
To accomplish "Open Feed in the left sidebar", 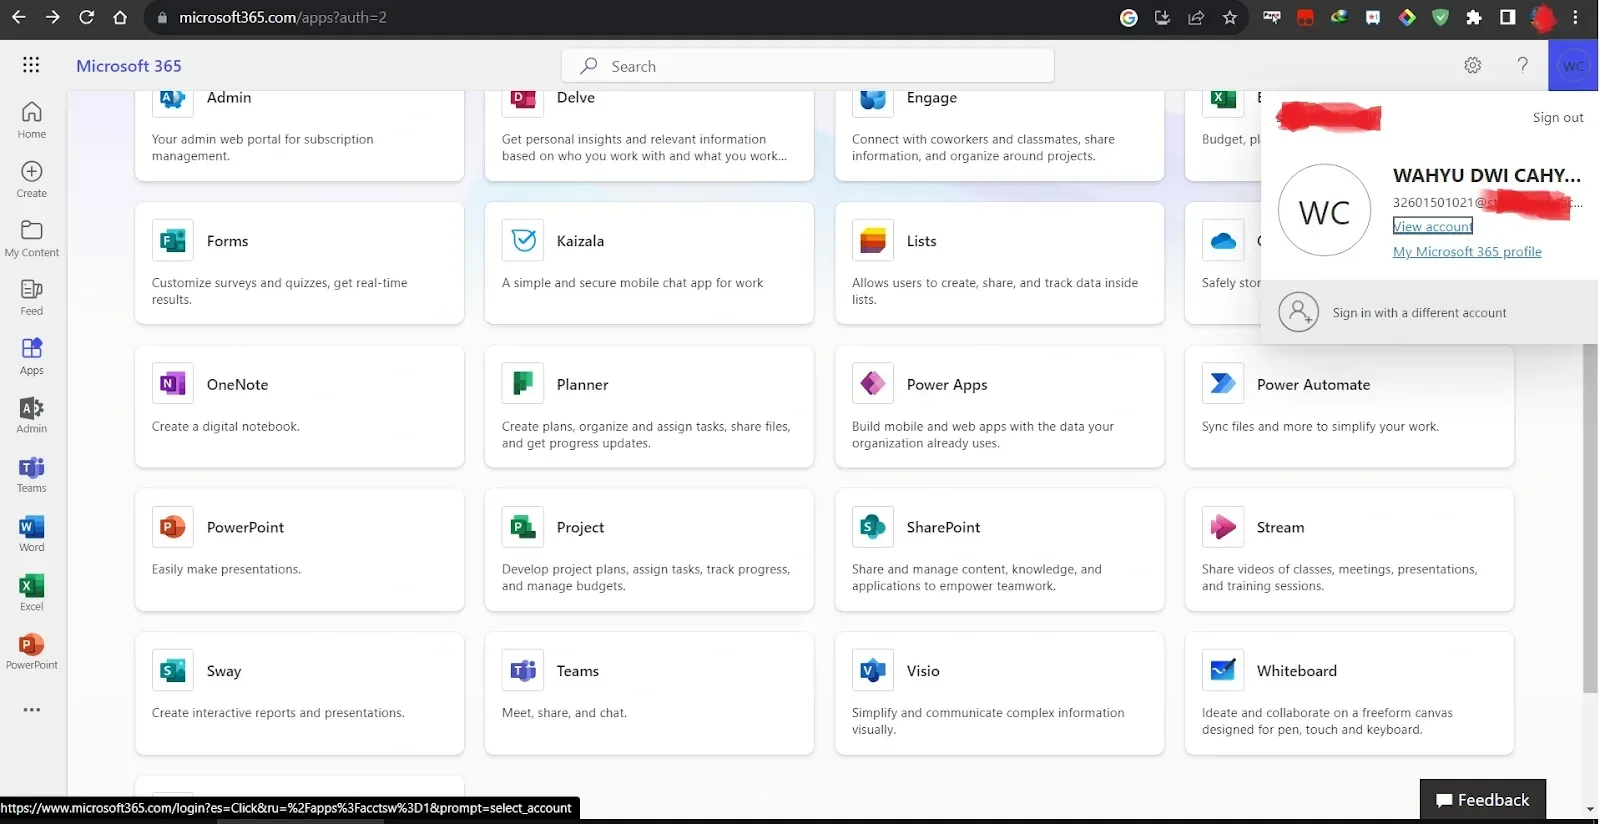I will (32, 297).
